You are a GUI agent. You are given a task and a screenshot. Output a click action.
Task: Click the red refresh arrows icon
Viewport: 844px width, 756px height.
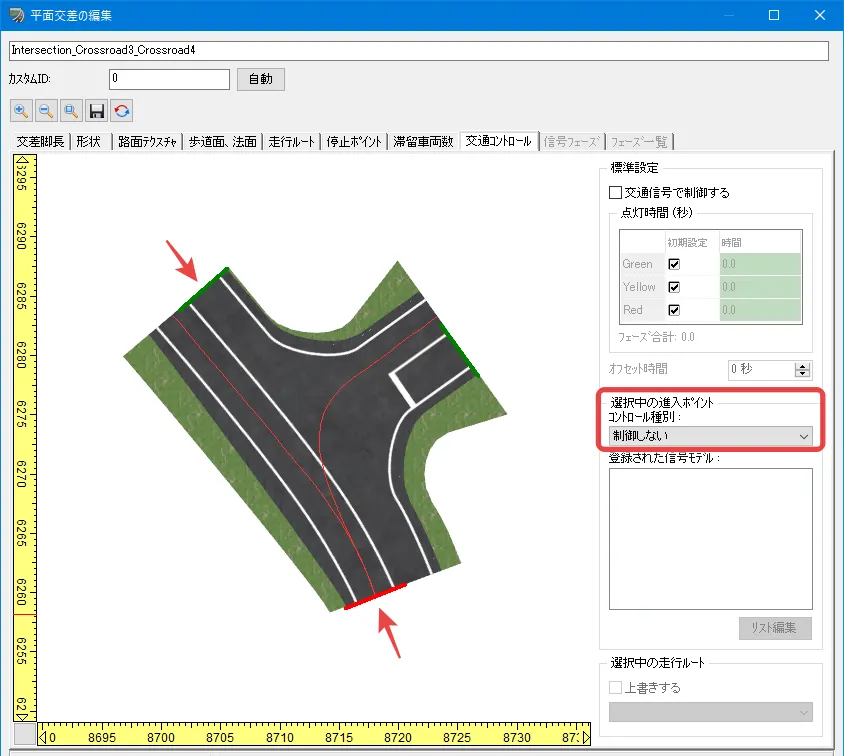(x=122, y=110)
